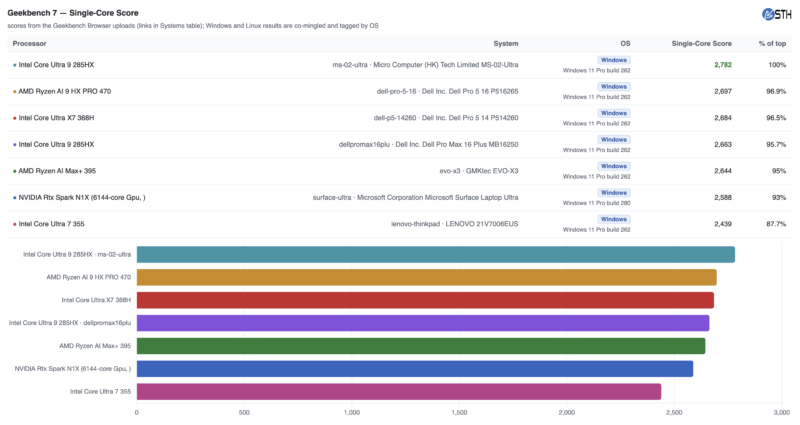Viewport: 800px width, 425px height.
Task: Click the Windows tag on the GMKtec EVO-X3 row
Action: pyautogui.click(x=613, y=166)
